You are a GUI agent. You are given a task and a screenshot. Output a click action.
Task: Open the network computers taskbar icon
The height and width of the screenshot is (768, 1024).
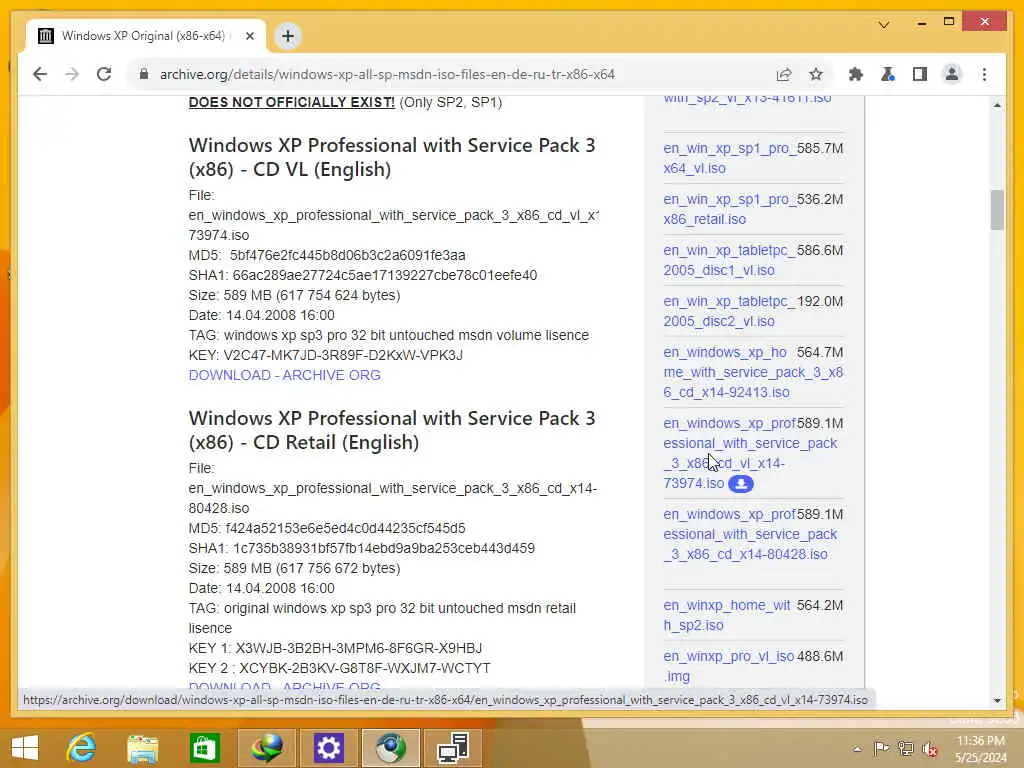click(453, 748)
